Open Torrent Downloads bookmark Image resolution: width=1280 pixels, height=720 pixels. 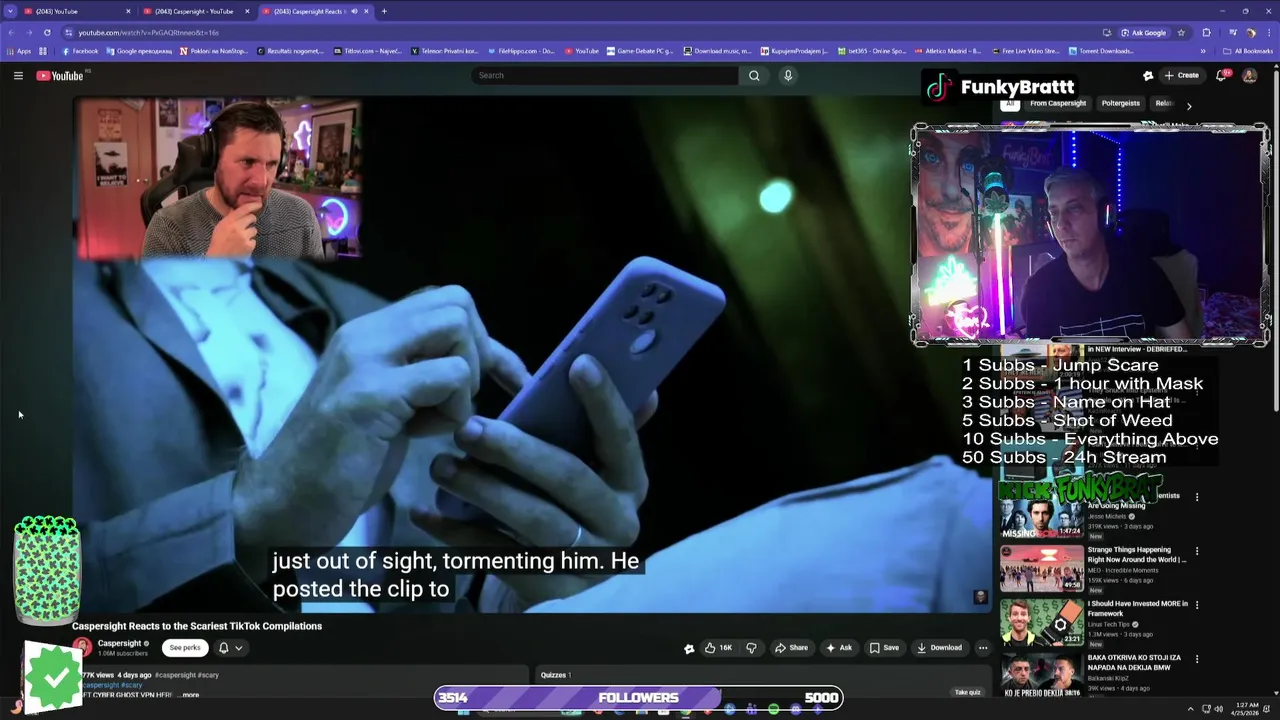[x=1101, y=51]
